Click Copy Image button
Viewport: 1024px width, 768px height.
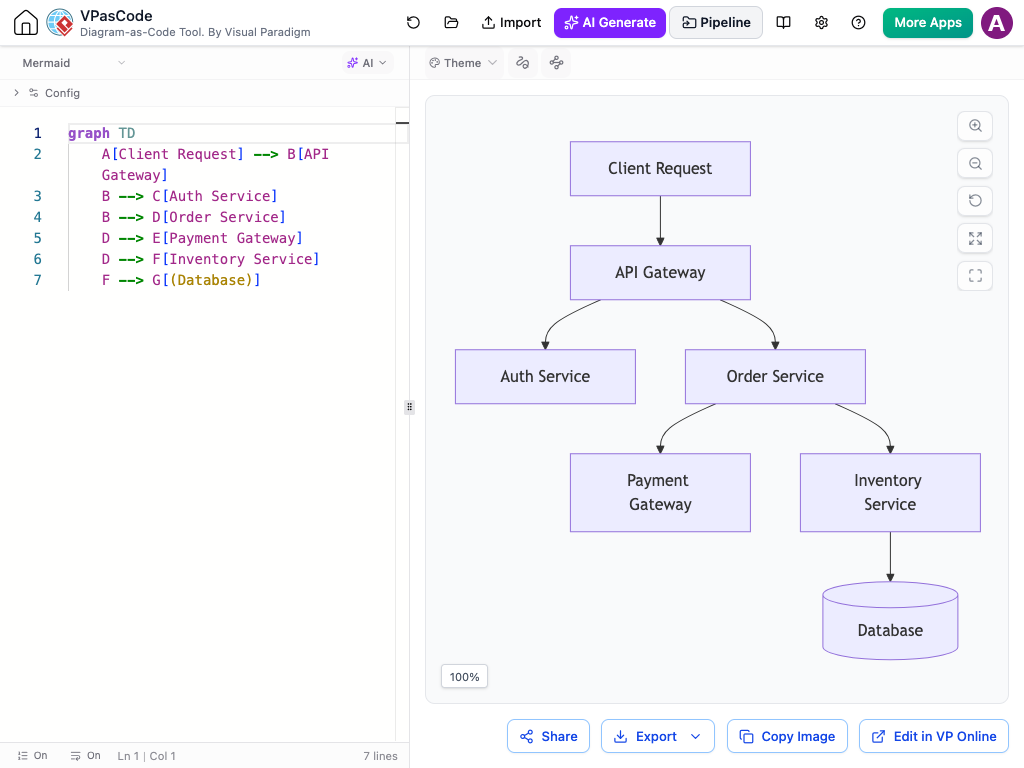787,736
